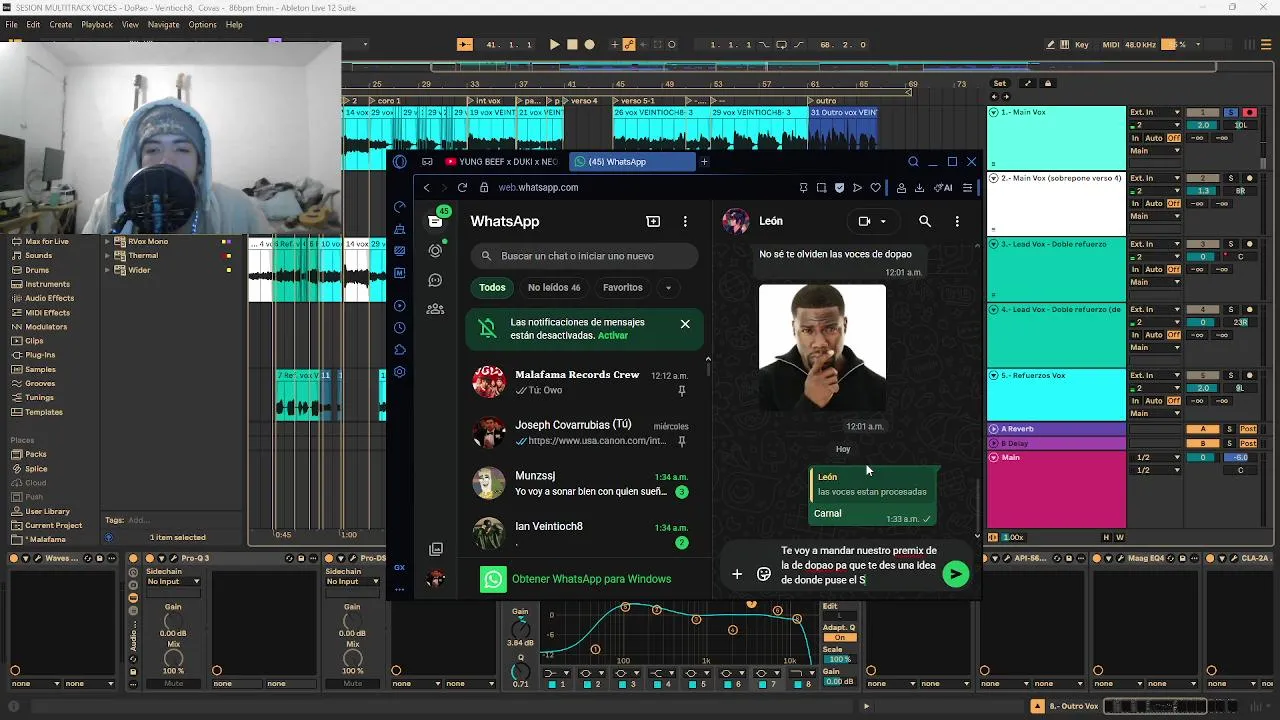
Task: Open the Ian Veintioch8 chat
Action: [x=583, y=533]
